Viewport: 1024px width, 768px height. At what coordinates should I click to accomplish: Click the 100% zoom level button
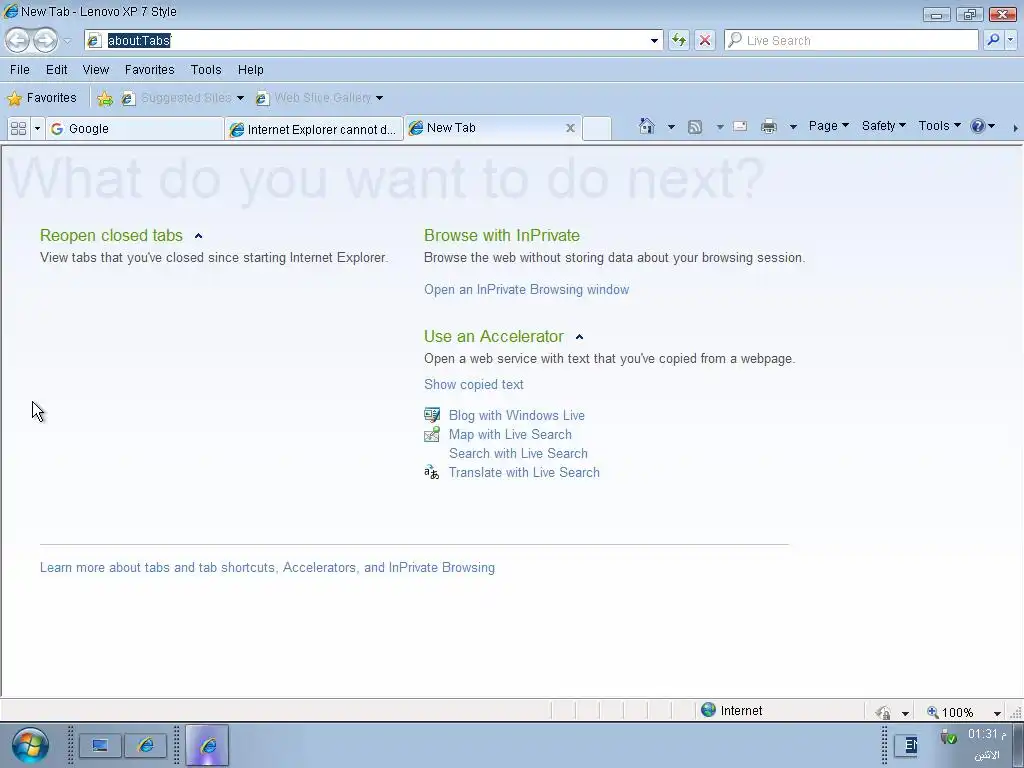[x=951, y=712]
